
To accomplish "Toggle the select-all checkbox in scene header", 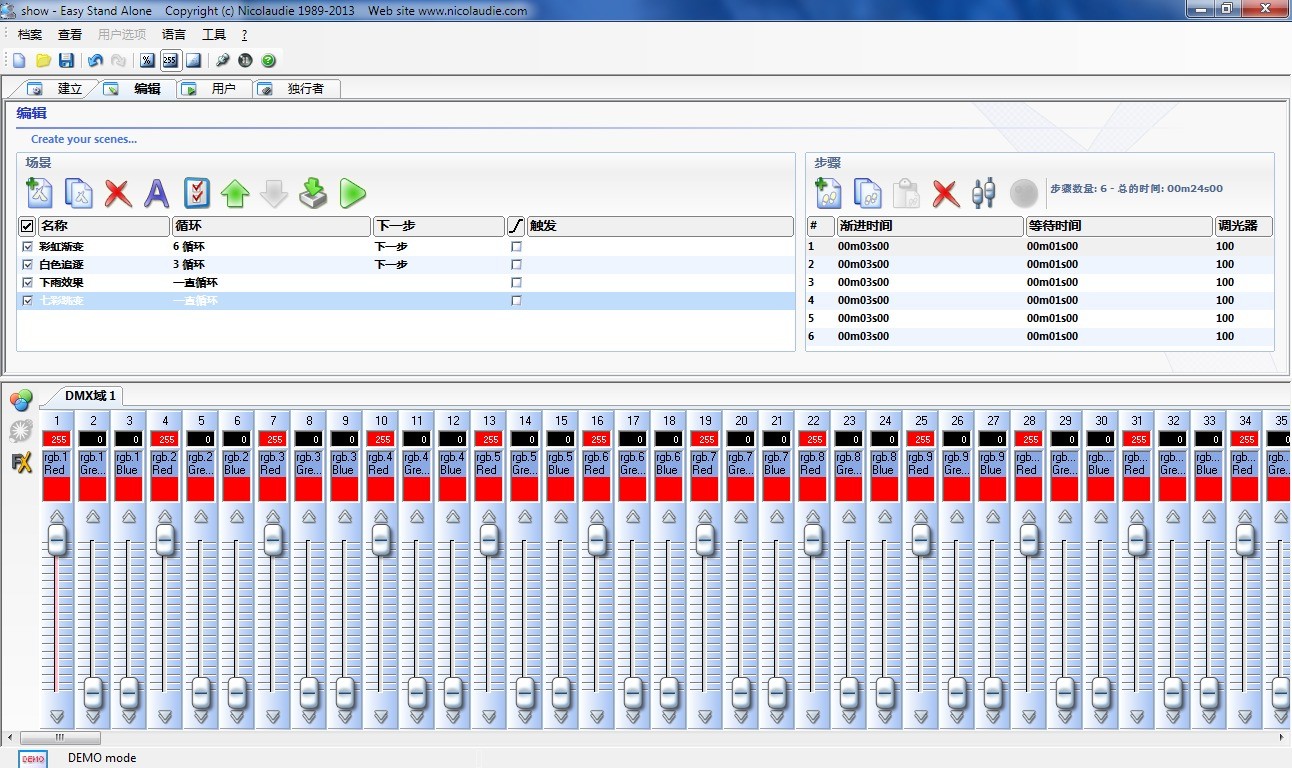I will click(27, 226).
